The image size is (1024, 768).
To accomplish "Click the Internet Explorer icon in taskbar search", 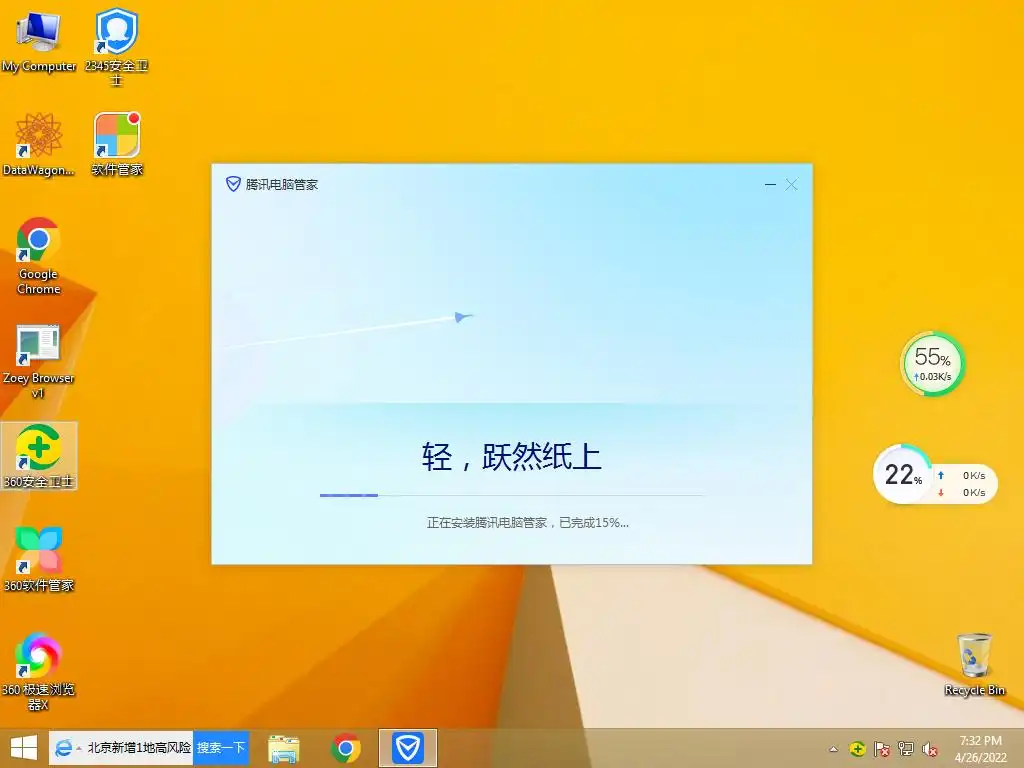I will (63, 748).
